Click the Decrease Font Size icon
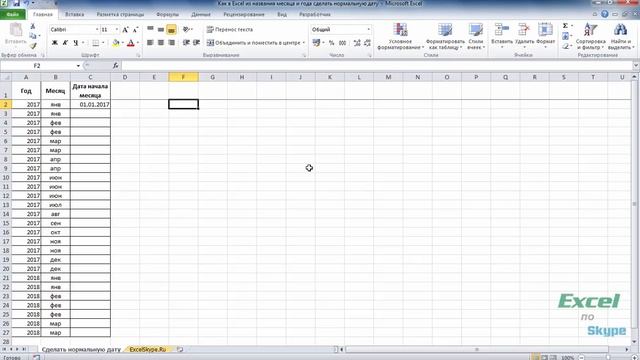The height and width of the screenshot is (360, 640). pos(135,30)
